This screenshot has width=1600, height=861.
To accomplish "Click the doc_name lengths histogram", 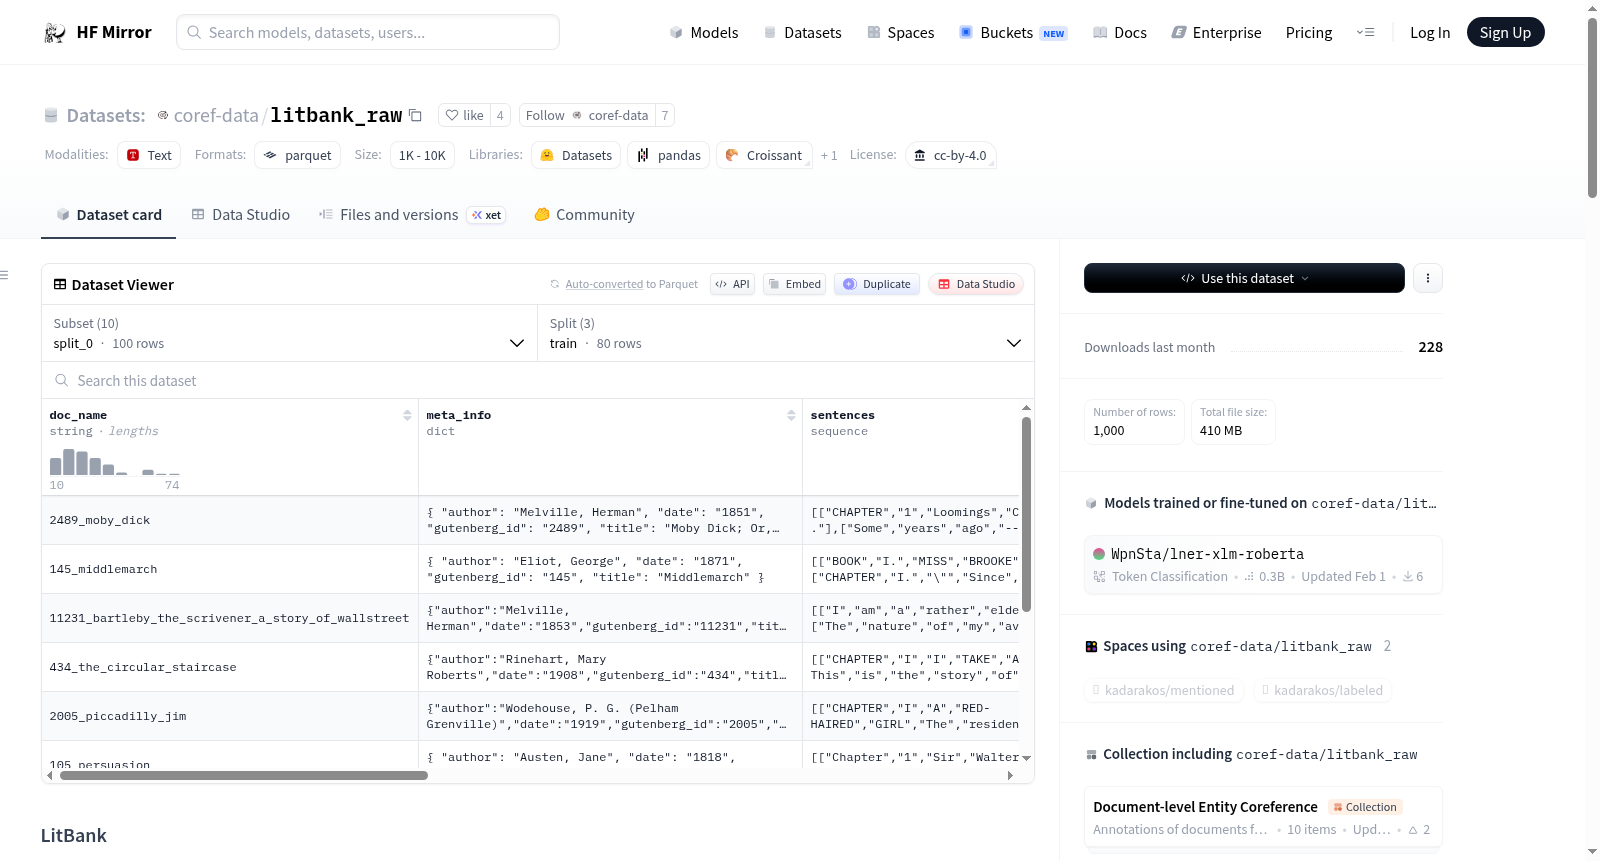I will 115,461.
